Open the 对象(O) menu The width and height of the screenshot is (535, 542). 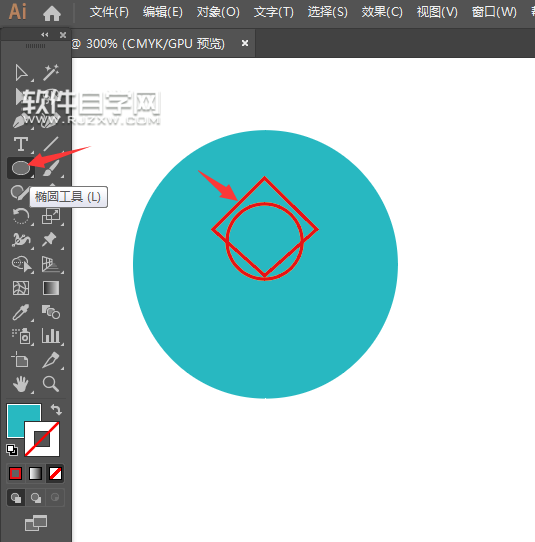pos(218,12)
